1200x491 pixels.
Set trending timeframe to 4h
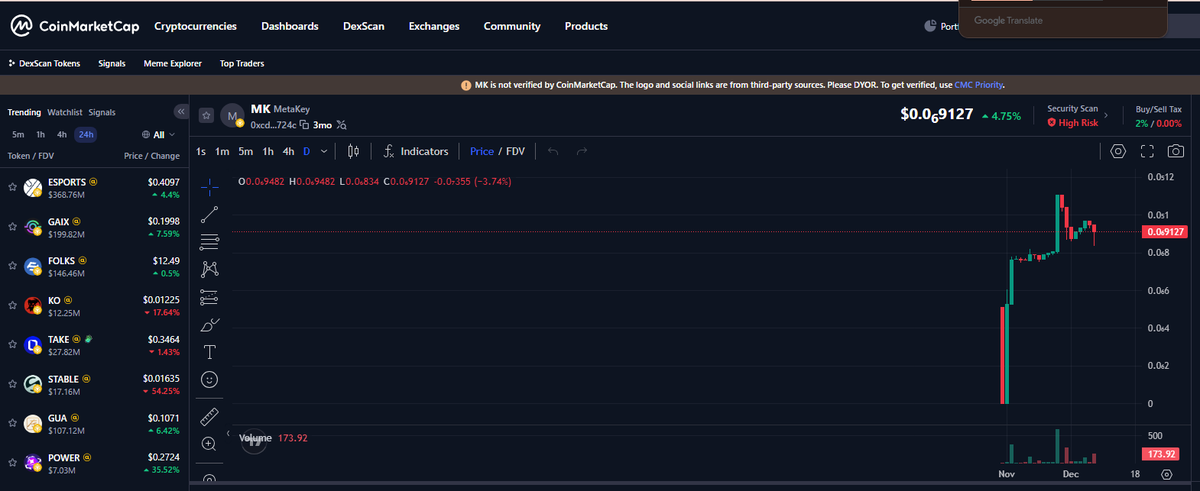coord(62,134)
